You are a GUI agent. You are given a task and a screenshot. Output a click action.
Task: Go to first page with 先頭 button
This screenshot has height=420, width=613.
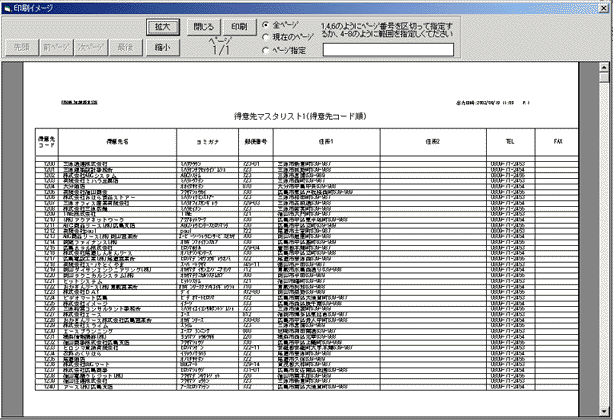22,48
